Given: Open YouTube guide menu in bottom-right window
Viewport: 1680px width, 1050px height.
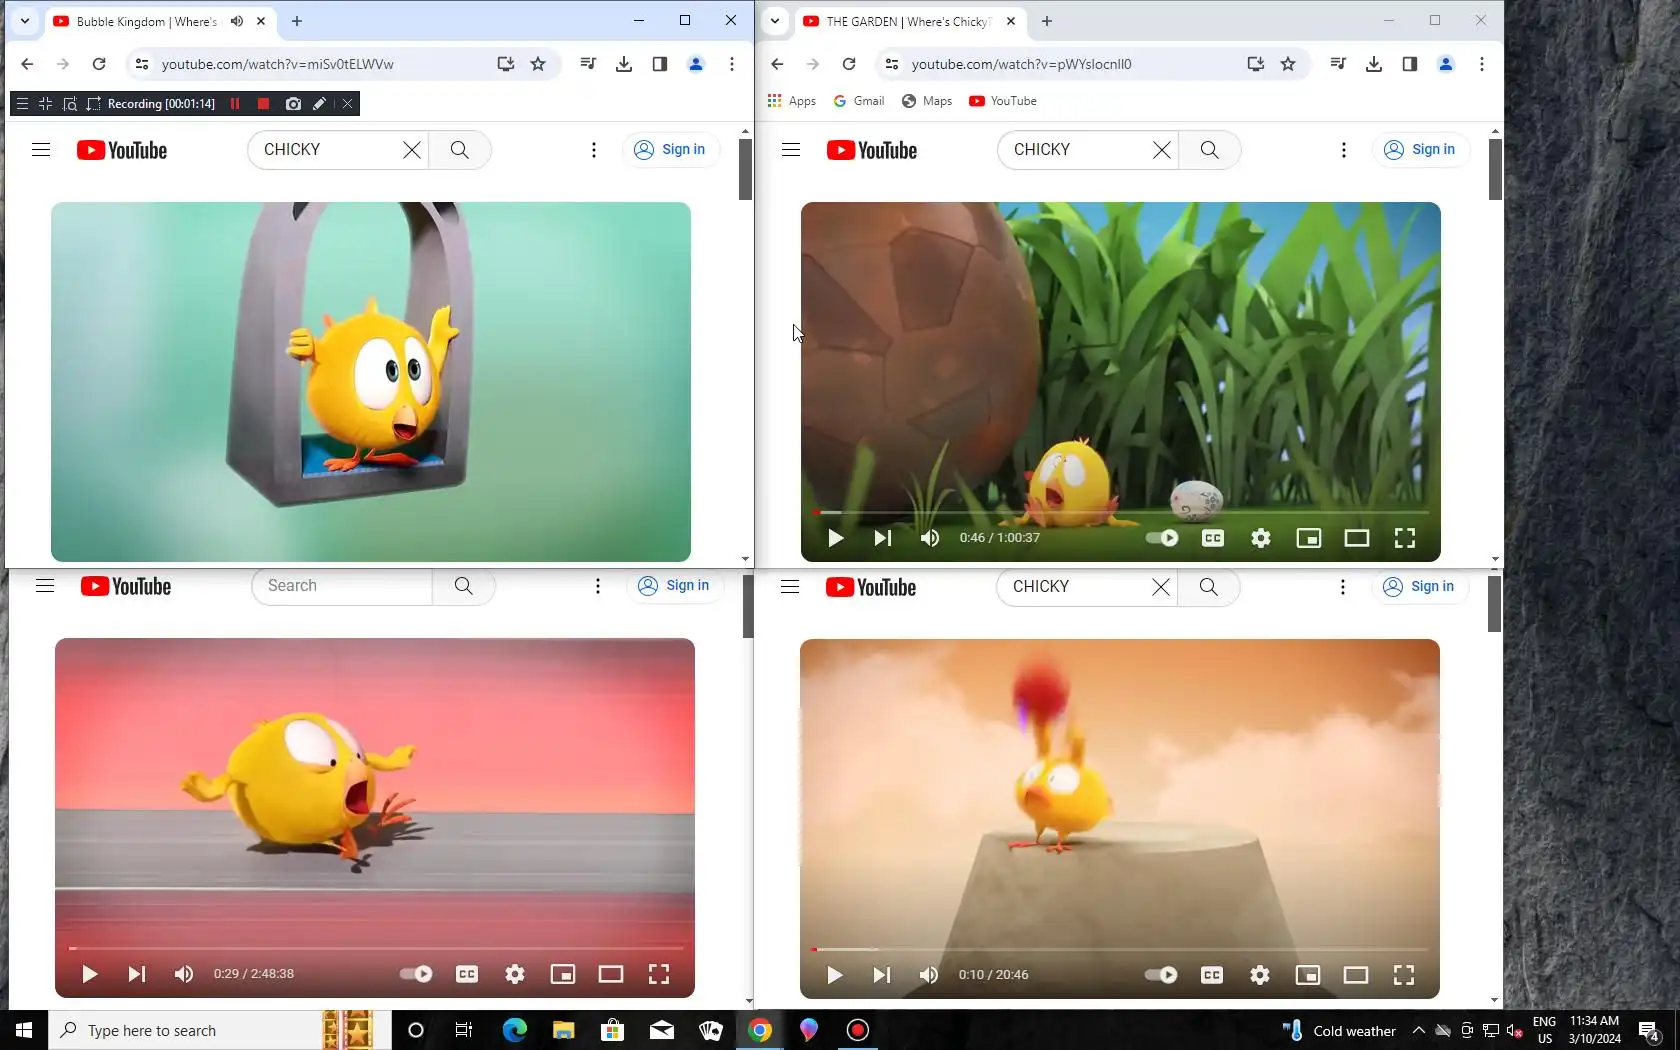Looking at the screenshot, I should pos(790,587).
